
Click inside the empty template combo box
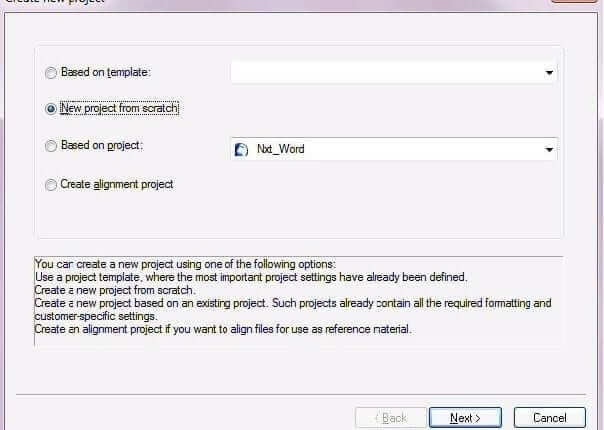click(x=394, y=72)
